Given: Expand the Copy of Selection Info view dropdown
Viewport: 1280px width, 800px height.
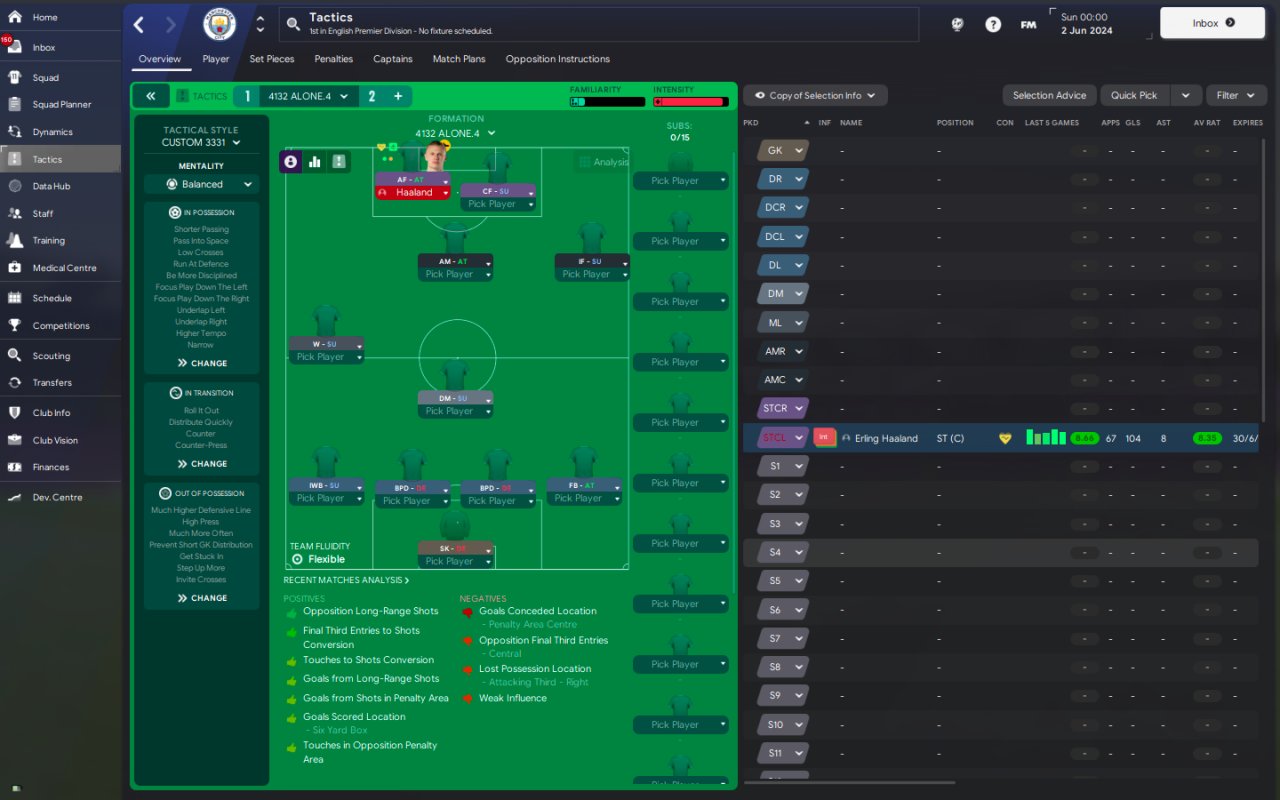Looking at the screenshot, I should point(815,96).
